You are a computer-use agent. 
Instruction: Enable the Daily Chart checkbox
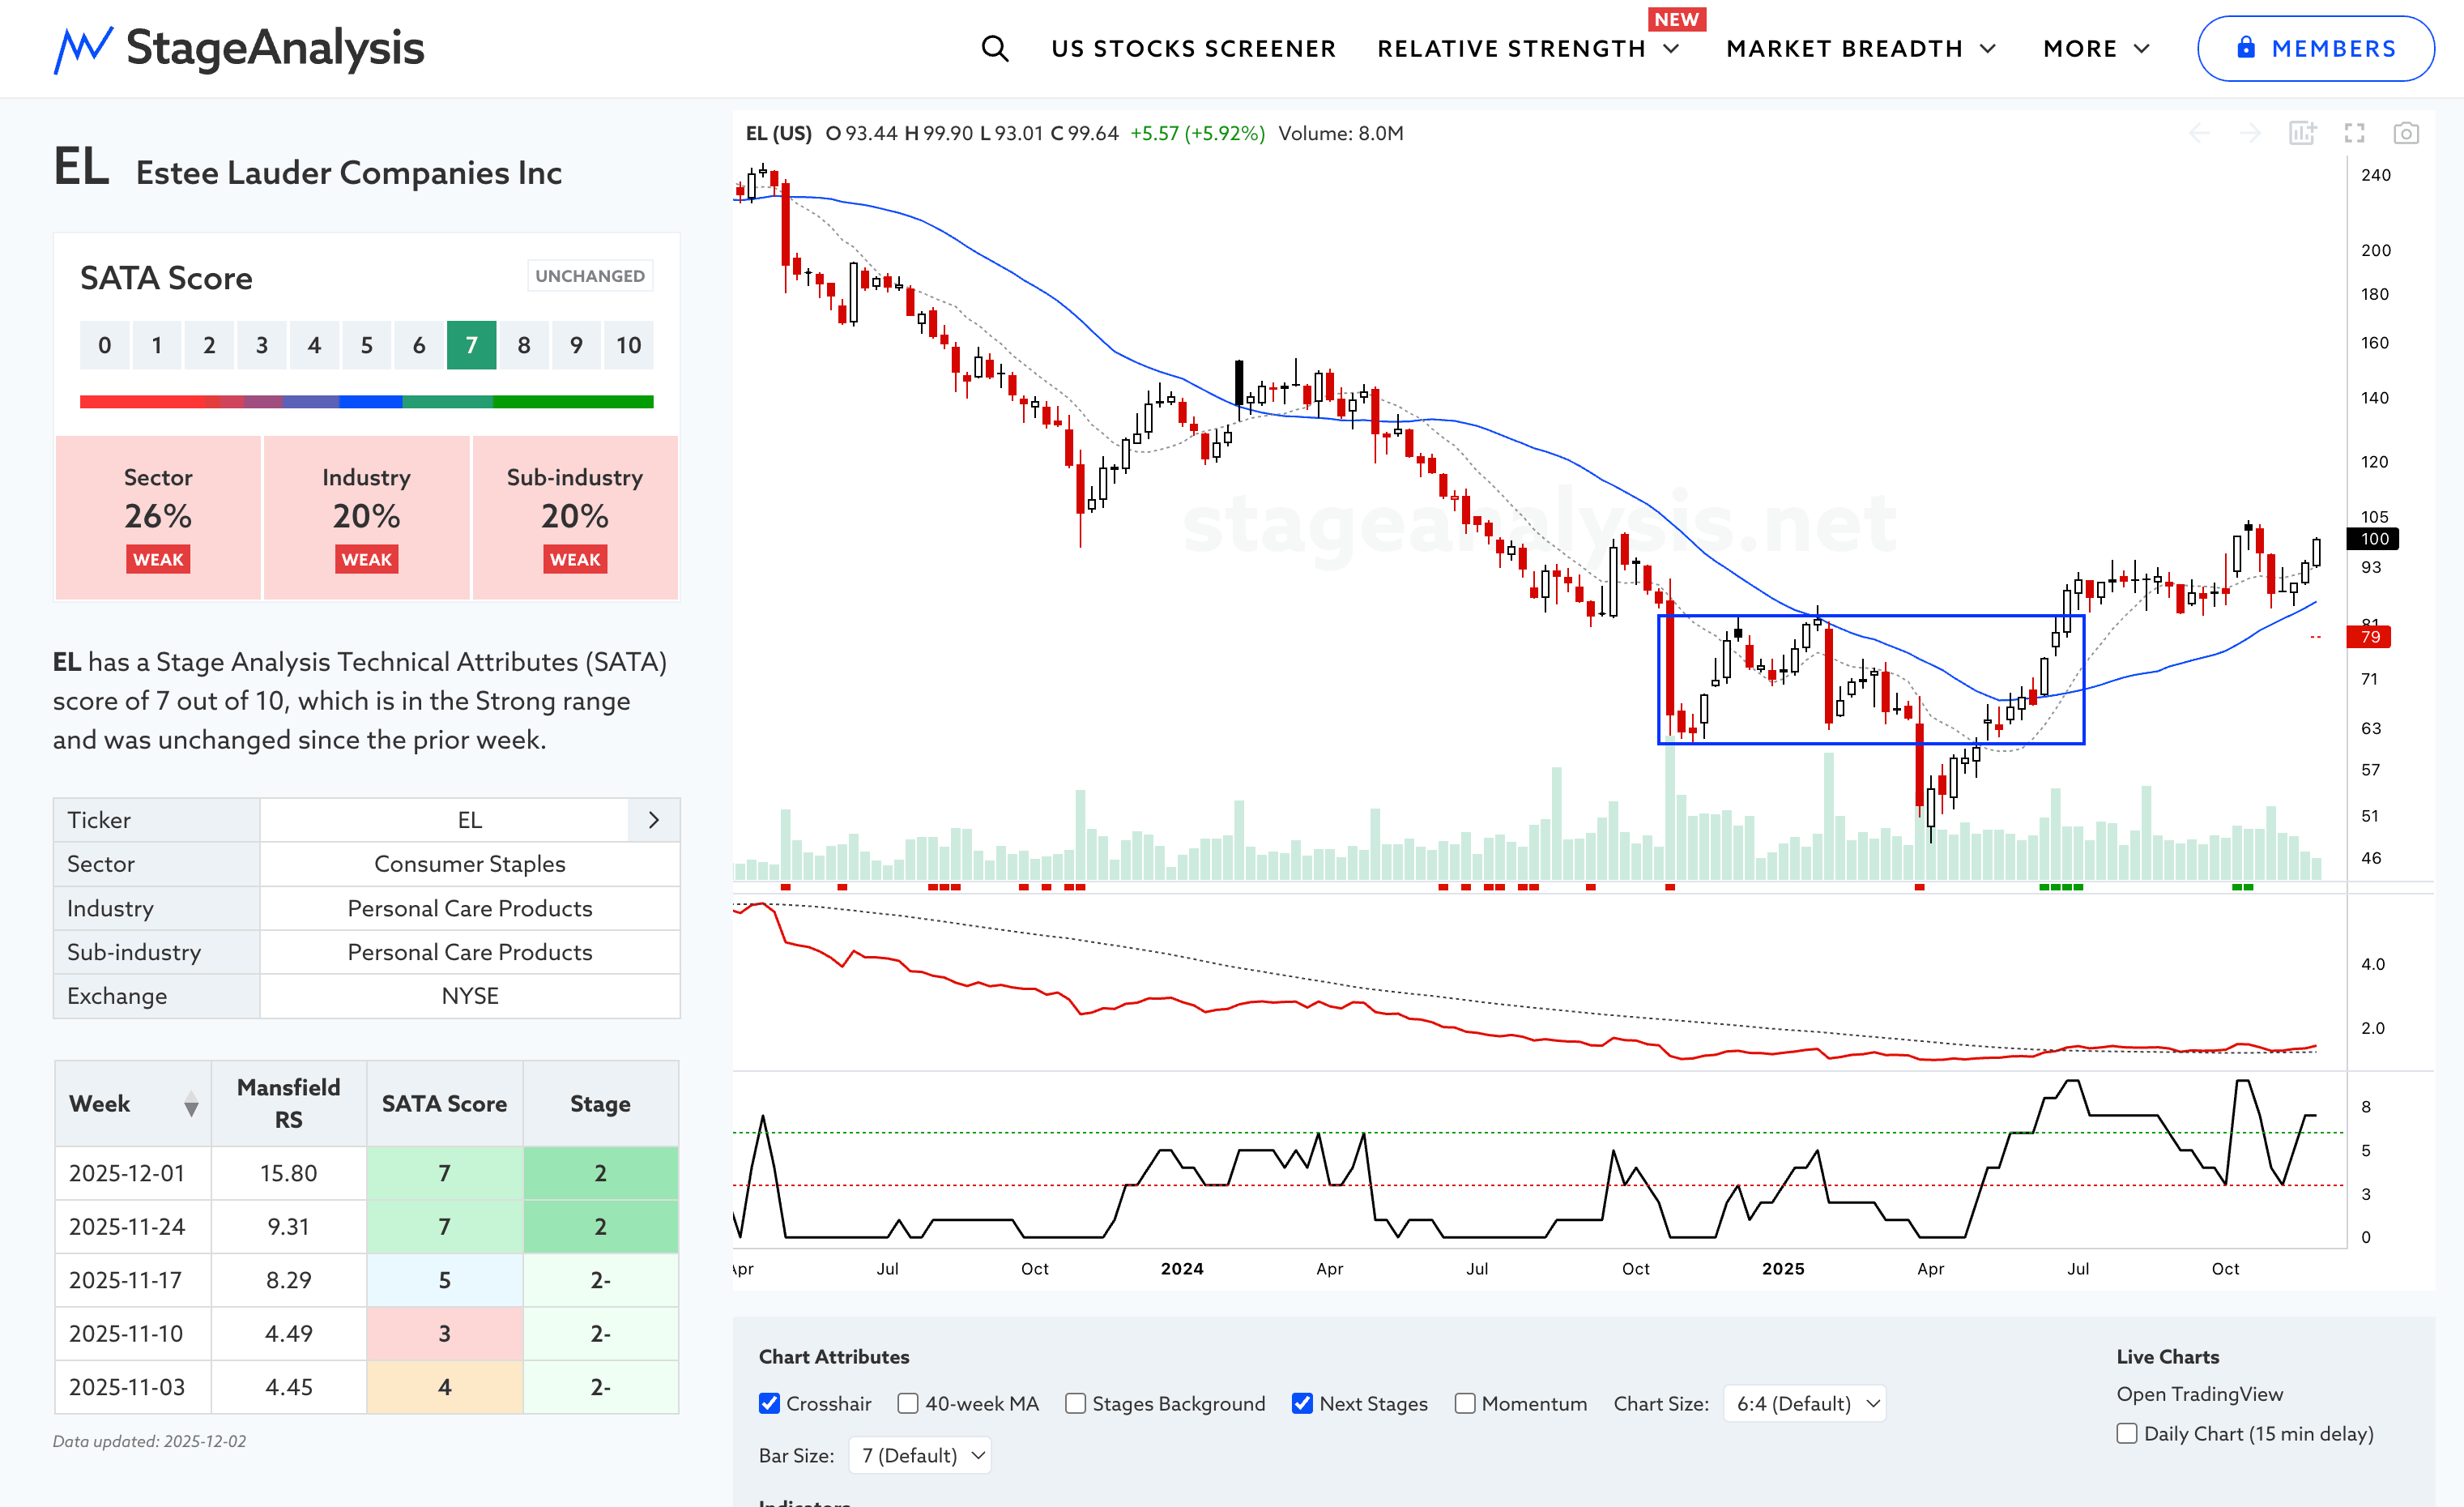(2127, 1433)
